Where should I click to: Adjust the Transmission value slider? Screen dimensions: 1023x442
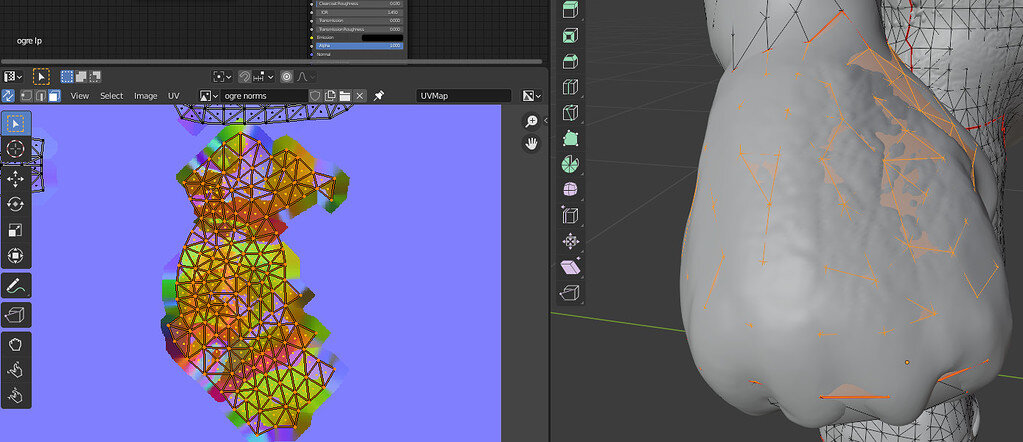coord(359,21)
